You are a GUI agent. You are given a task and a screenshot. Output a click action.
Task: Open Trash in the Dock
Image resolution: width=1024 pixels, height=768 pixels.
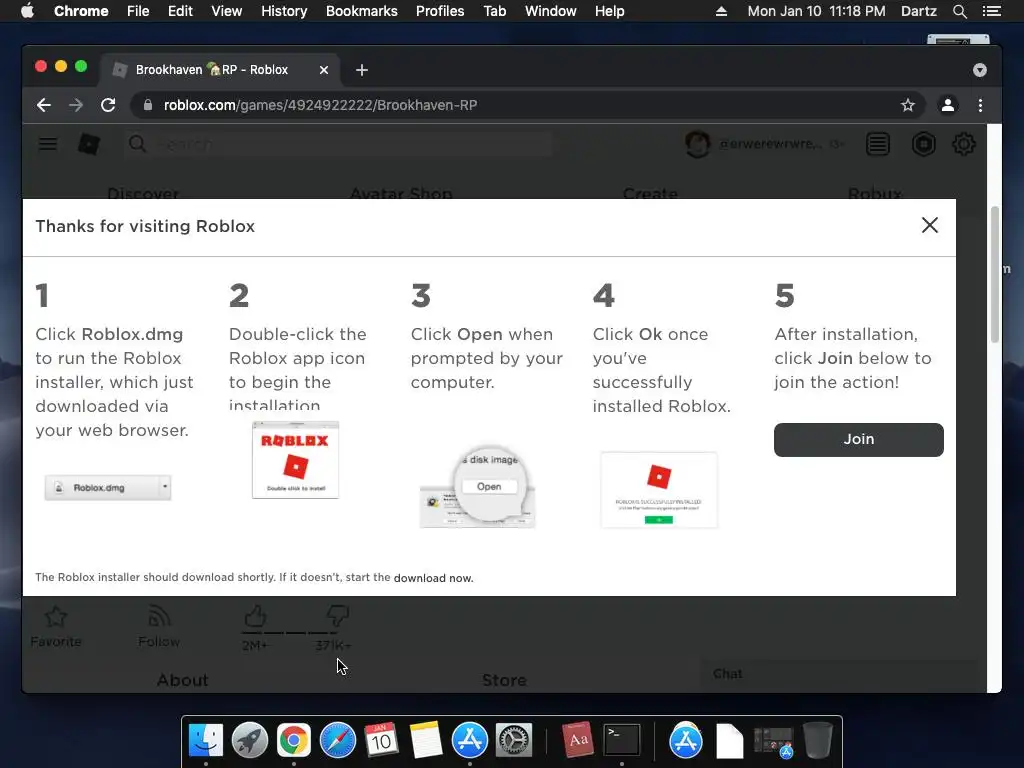pyautogui.click(x=817, y=741)
